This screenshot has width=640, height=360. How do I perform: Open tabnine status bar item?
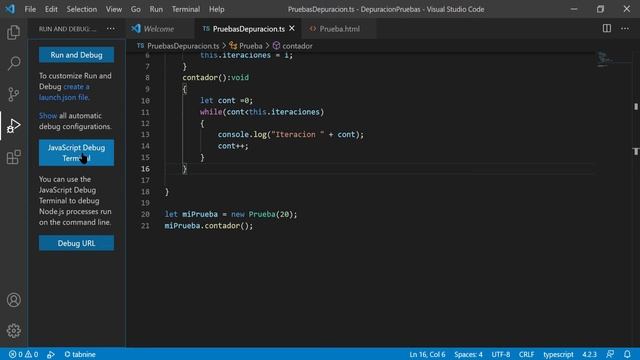coord(80,354)
